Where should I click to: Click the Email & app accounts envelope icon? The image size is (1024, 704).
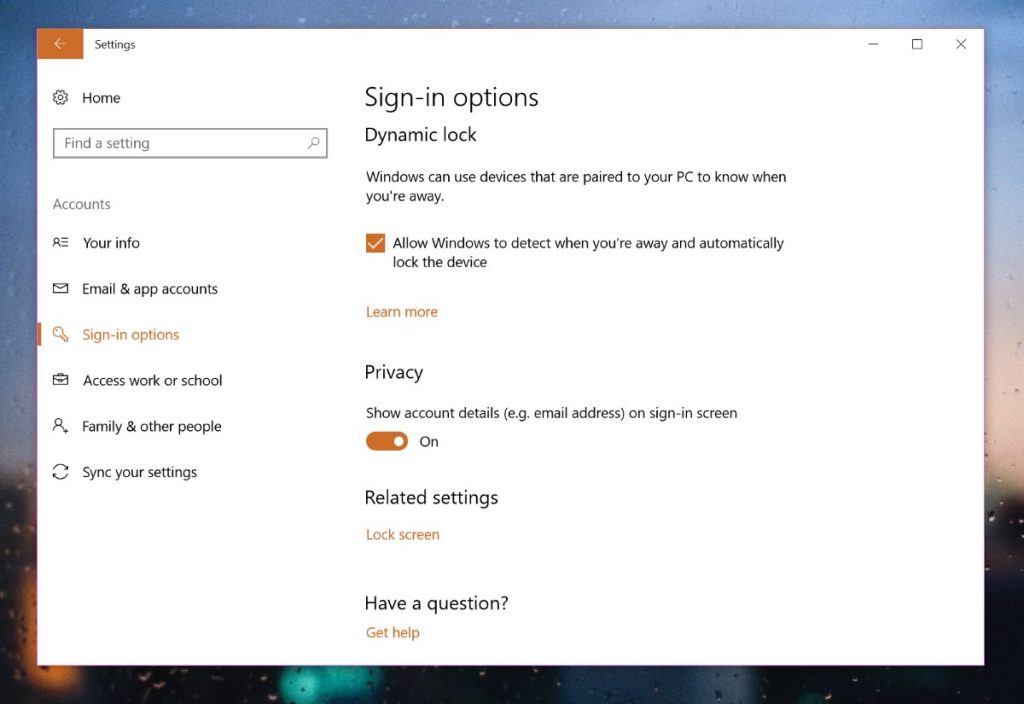61,288
